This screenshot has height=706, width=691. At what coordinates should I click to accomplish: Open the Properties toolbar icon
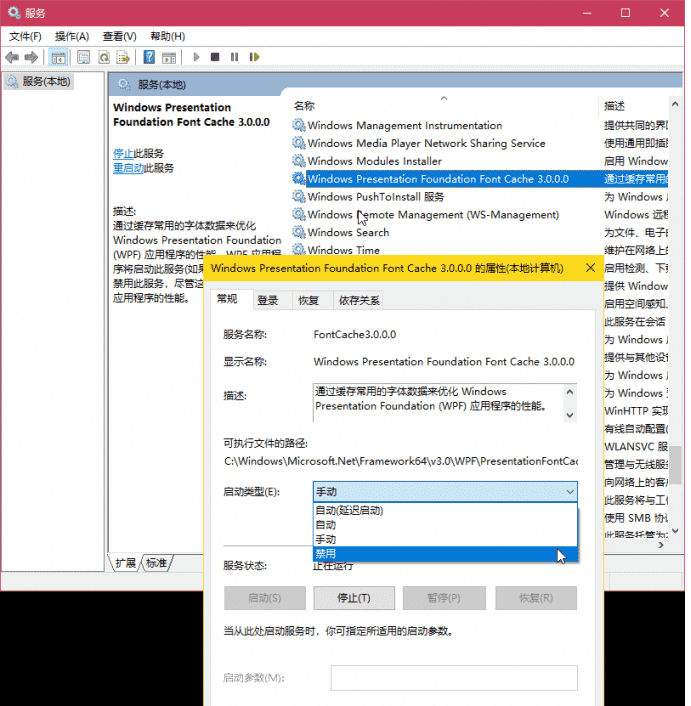pyautogui.click(x=83, y=57)
